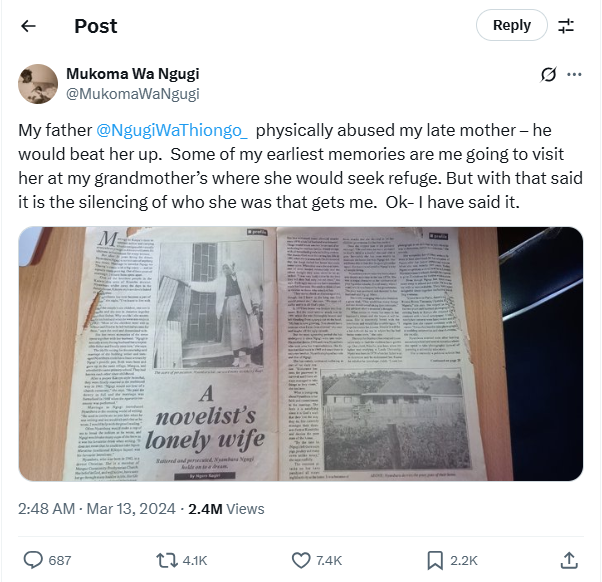Click the 687 replies count
602x582 pixels.
click(60, 560)
